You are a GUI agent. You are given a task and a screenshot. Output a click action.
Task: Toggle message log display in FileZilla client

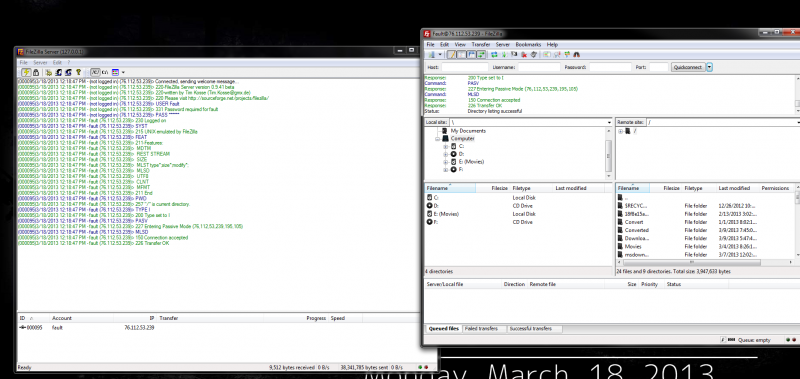452,55
